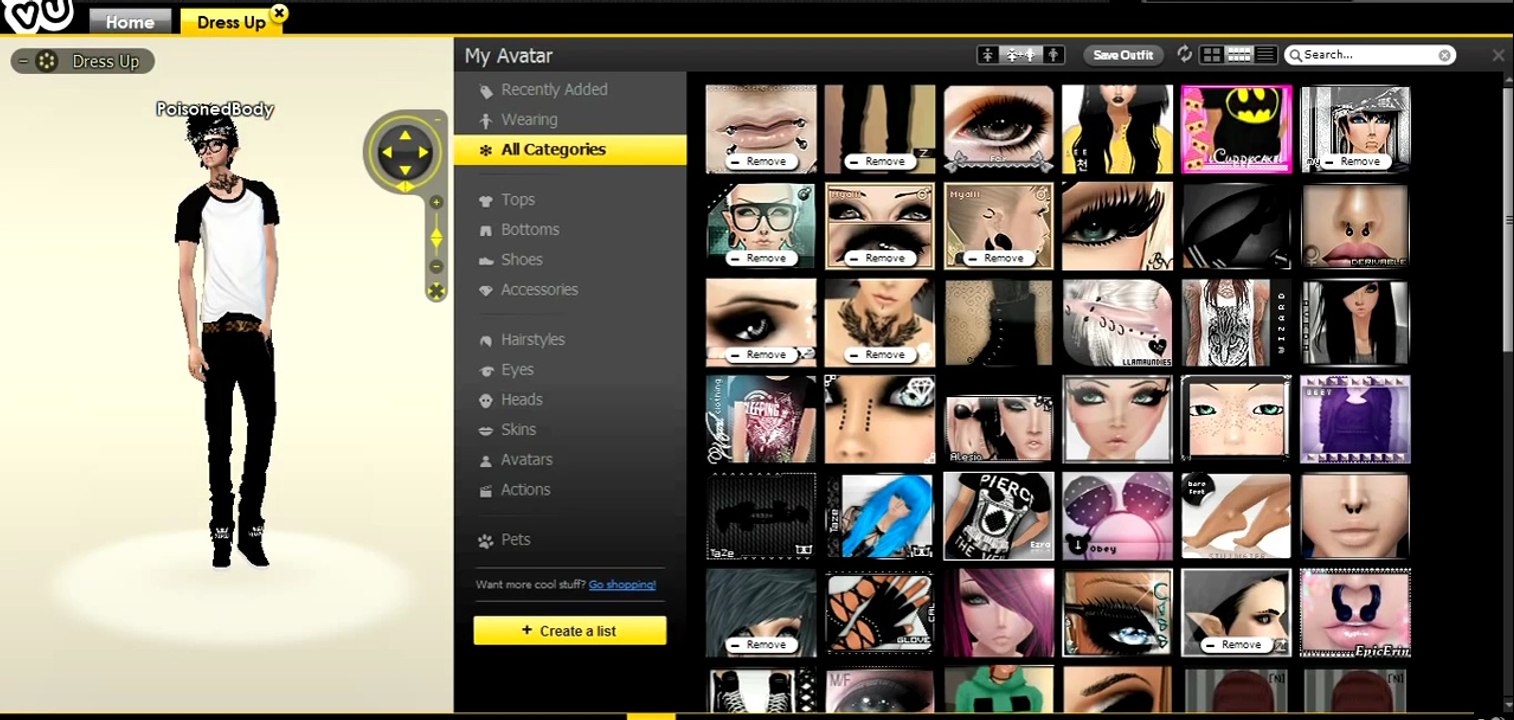Select the middle multi-avatar view toggle
This screenshot has width=1514, height=720.
[x=1021, y=55]
